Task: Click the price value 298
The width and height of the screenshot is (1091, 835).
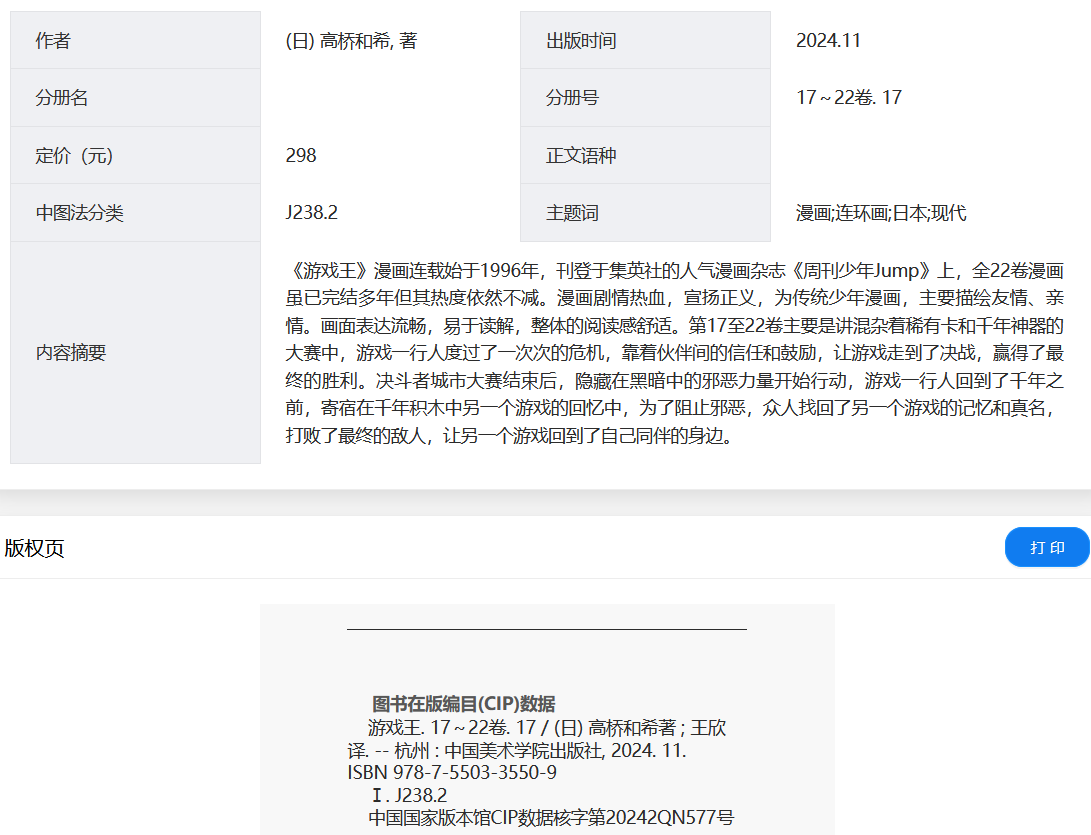Action: (301, 155)
